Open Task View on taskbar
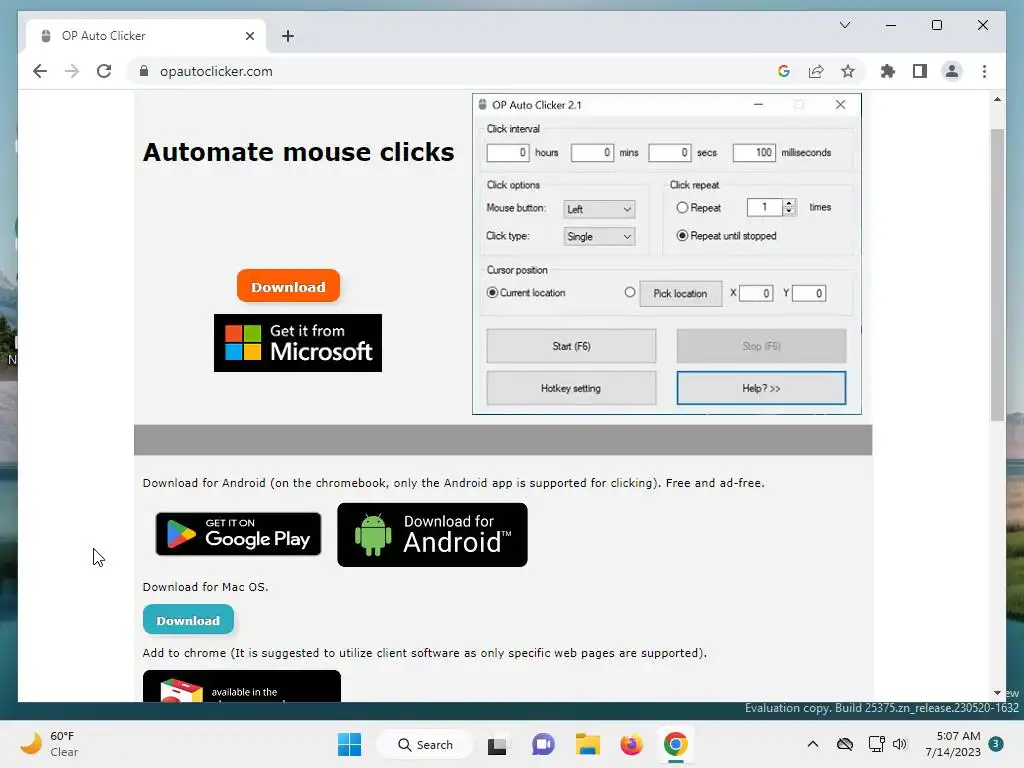This screenshot has width=1024, height=768. click(x=497, y=744)
